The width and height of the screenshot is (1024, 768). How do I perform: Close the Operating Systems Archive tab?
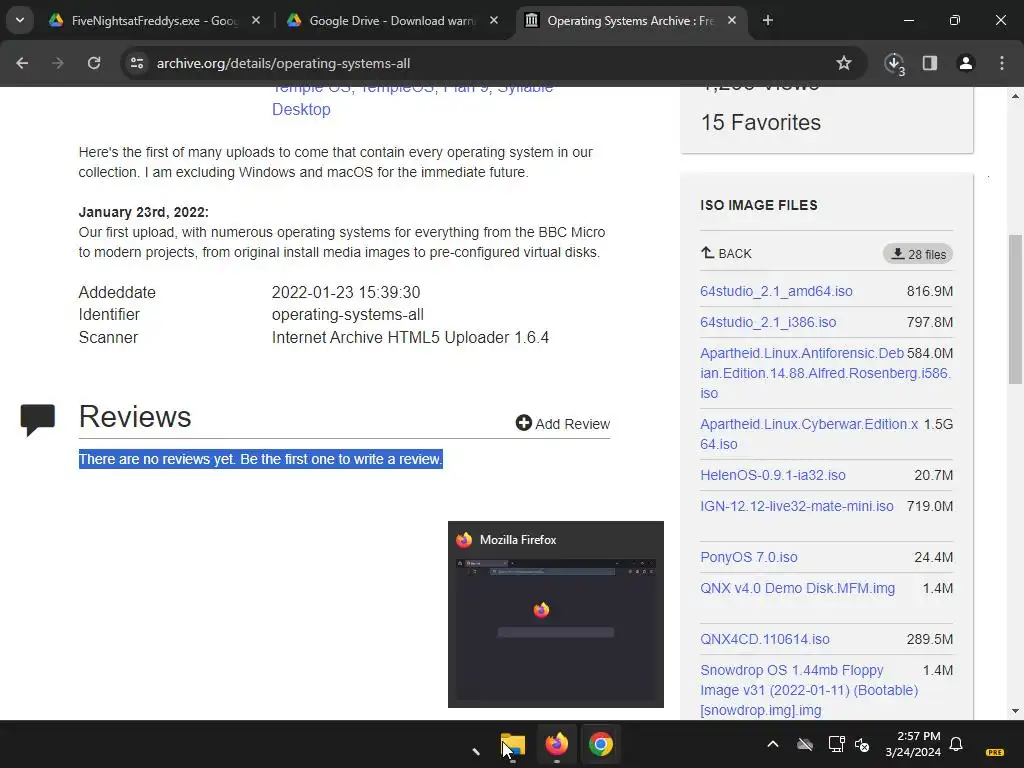pos(732,20)
